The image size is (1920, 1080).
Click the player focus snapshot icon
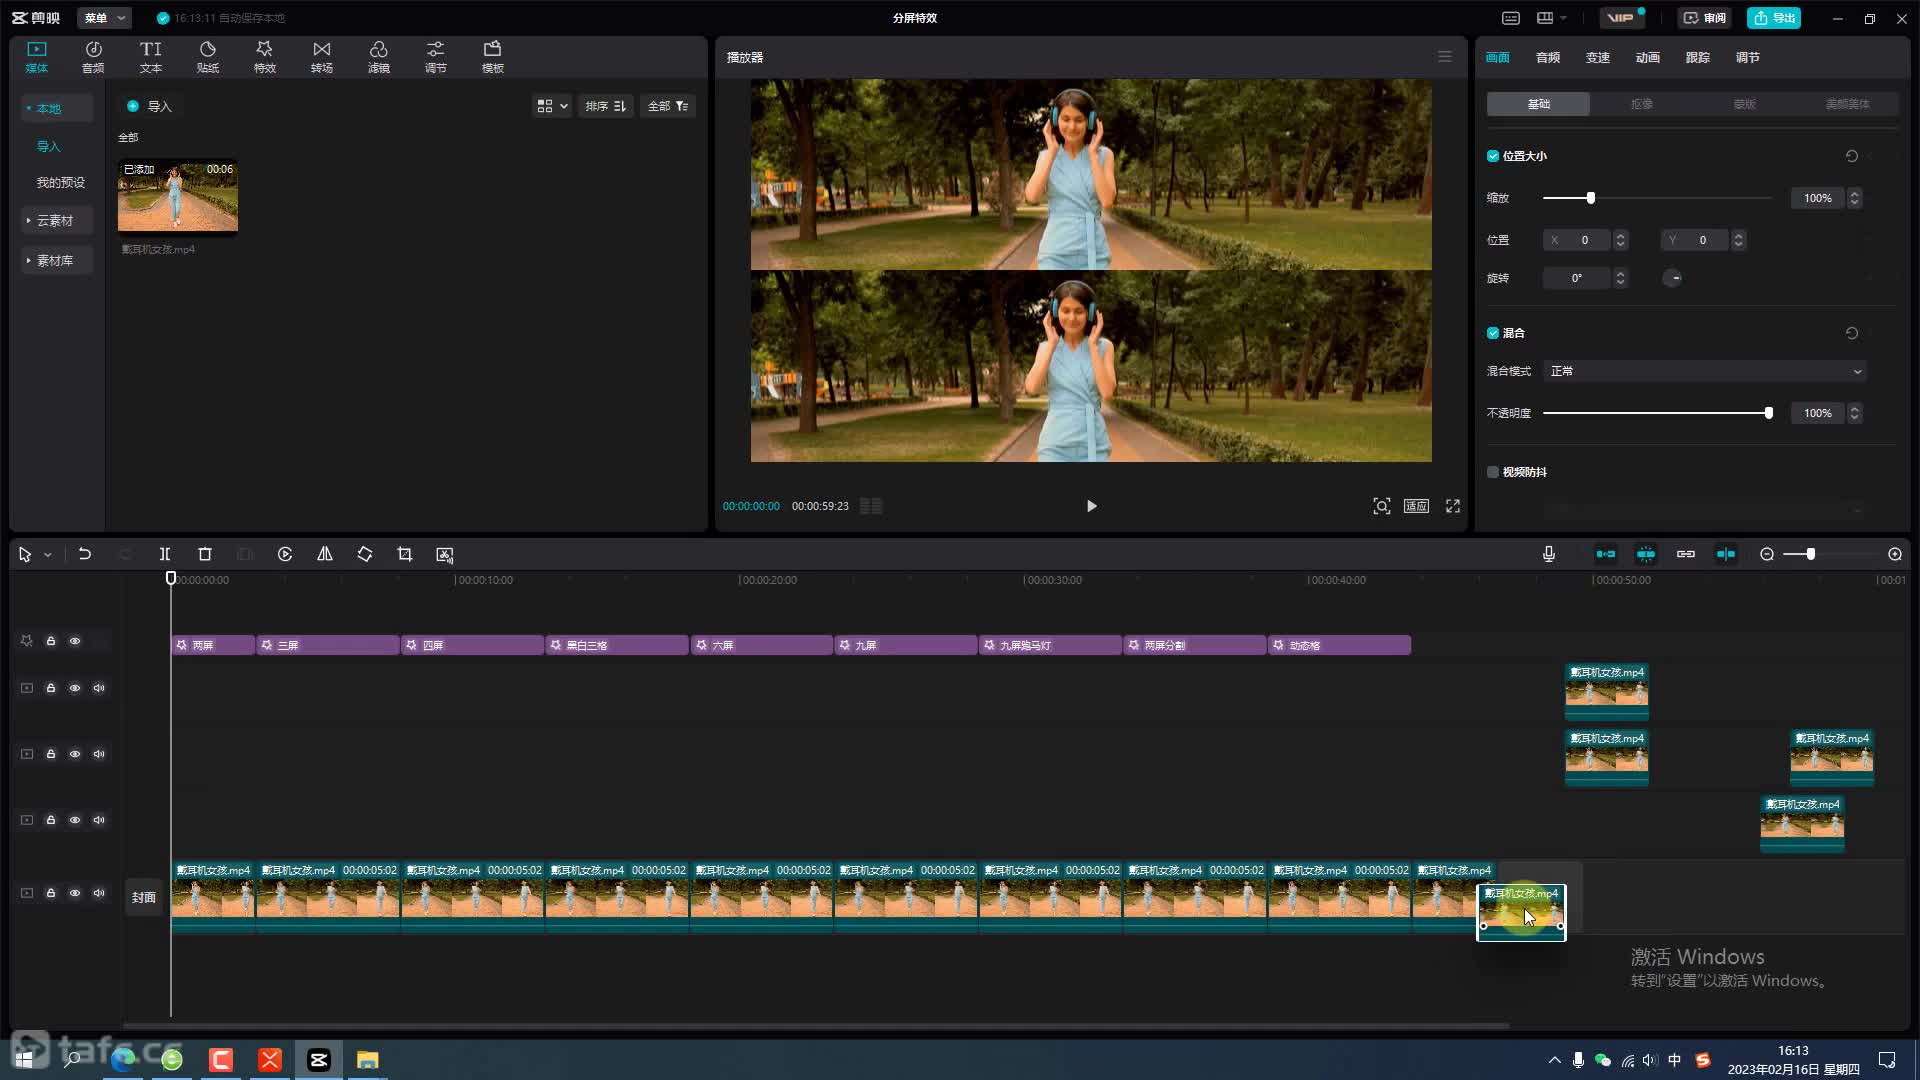point(1381,506)
